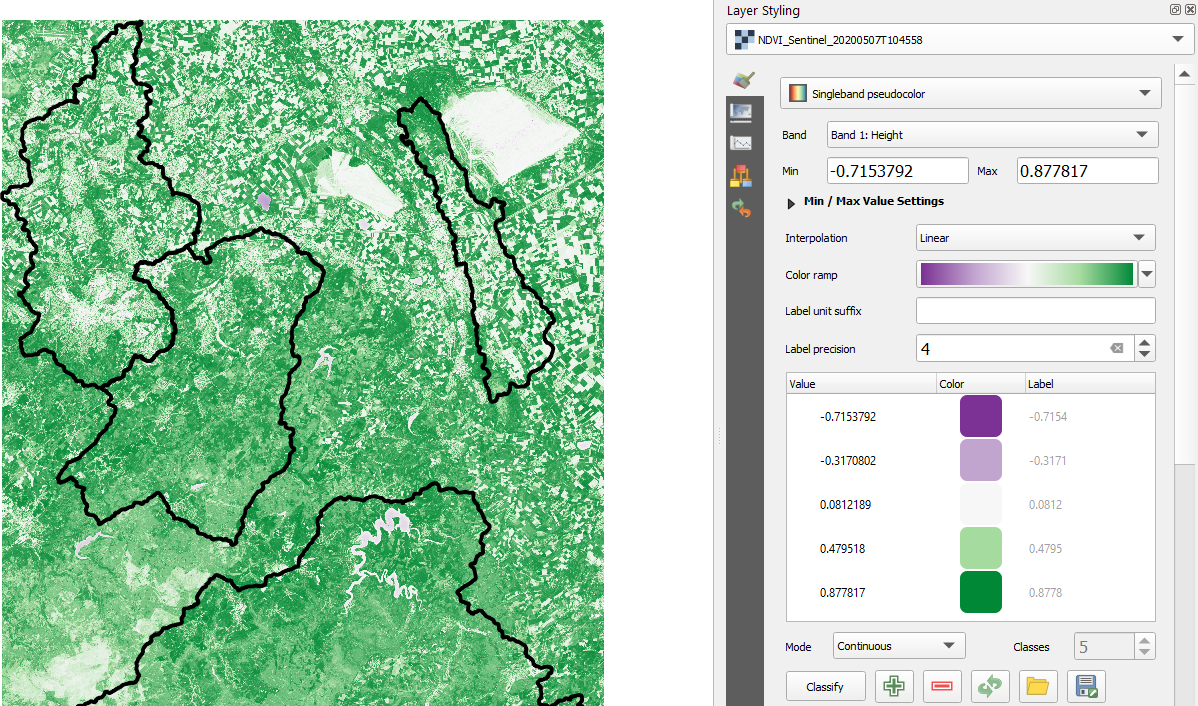Open the layer styling History panel
Image resolution: width=1198 pixels, height=706 pixels.
pos(741,207)
